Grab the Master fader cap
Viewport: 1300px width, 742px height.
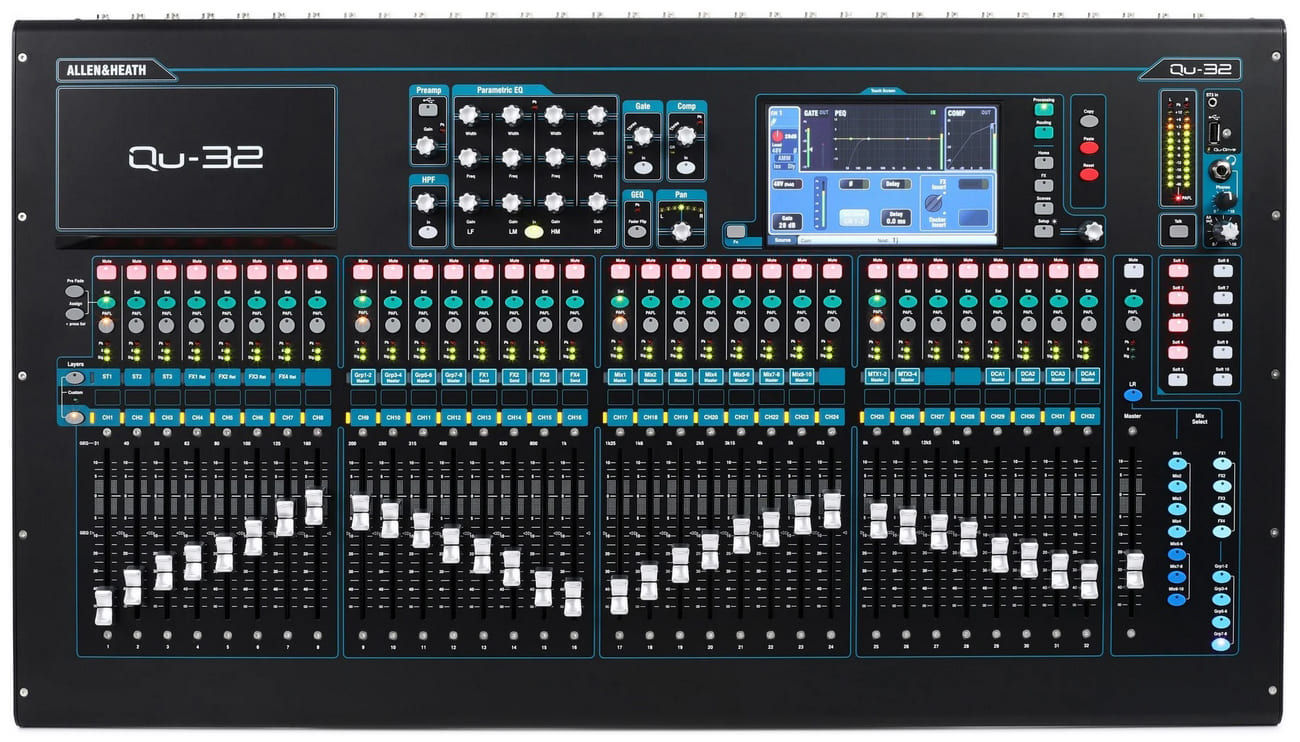coord(1134,570)
